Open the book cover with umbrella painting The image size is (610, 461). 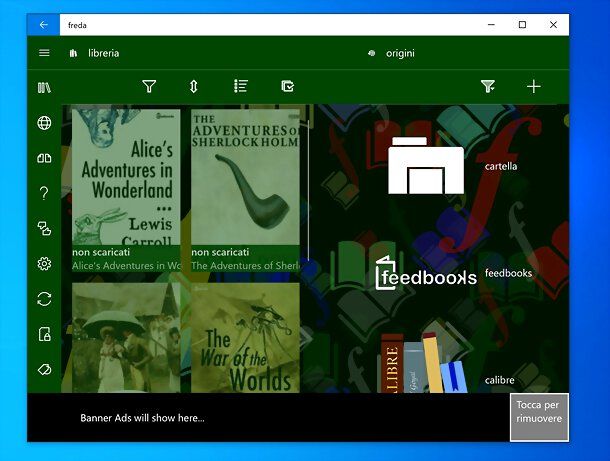coord(126,337)
